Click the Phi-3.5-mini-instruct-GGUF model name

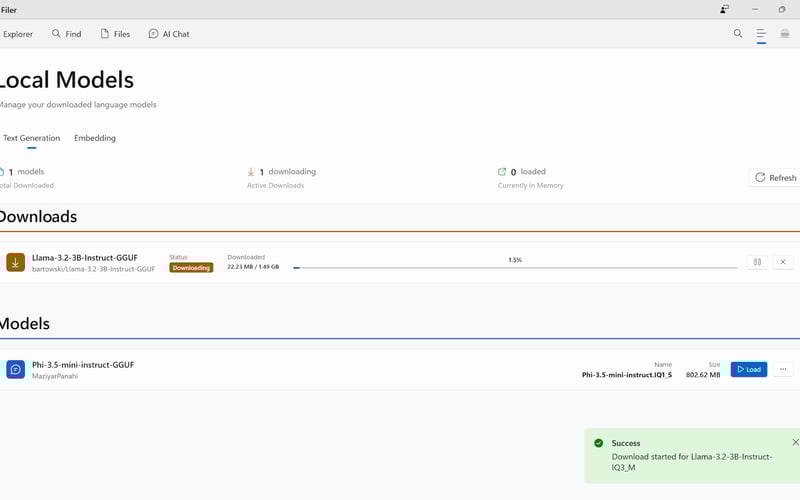(83, 365)
